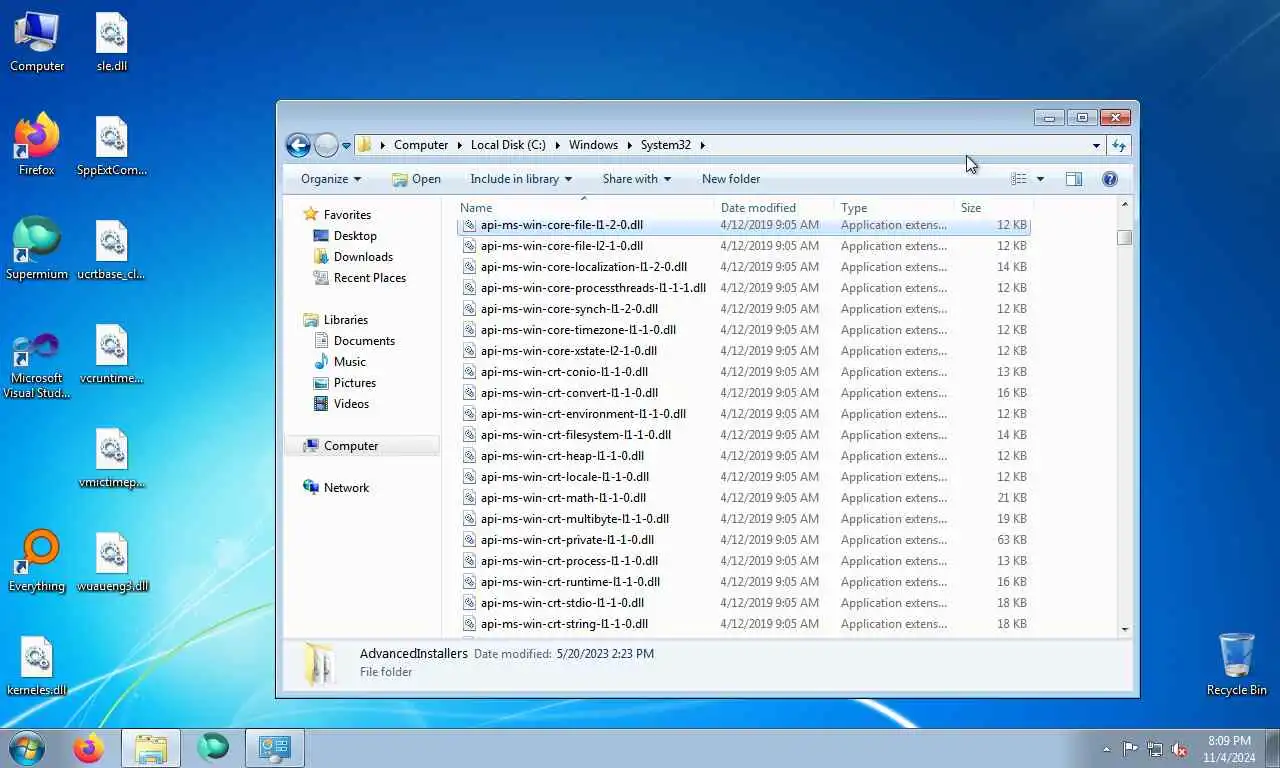This screenshot has width=1280, height=768.
Task: Select Microsoft Visual Studio desktop shortcut
Action: (37, 366)
